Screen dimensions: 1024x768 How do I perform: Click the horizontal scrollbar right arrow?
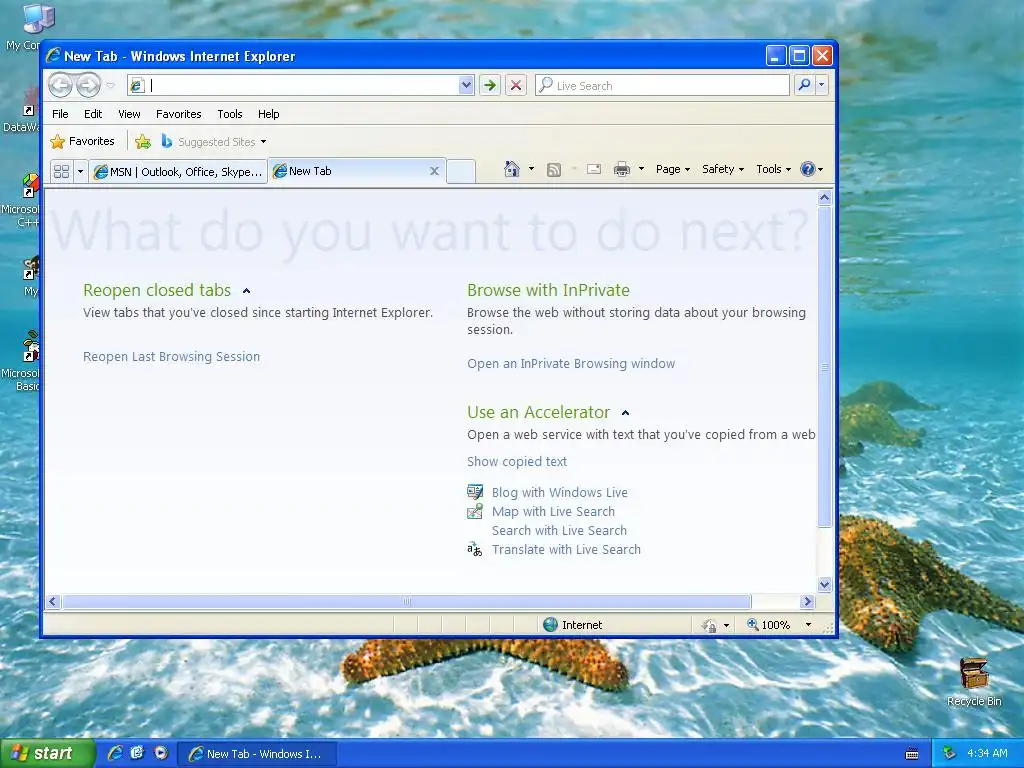point(807,601)
